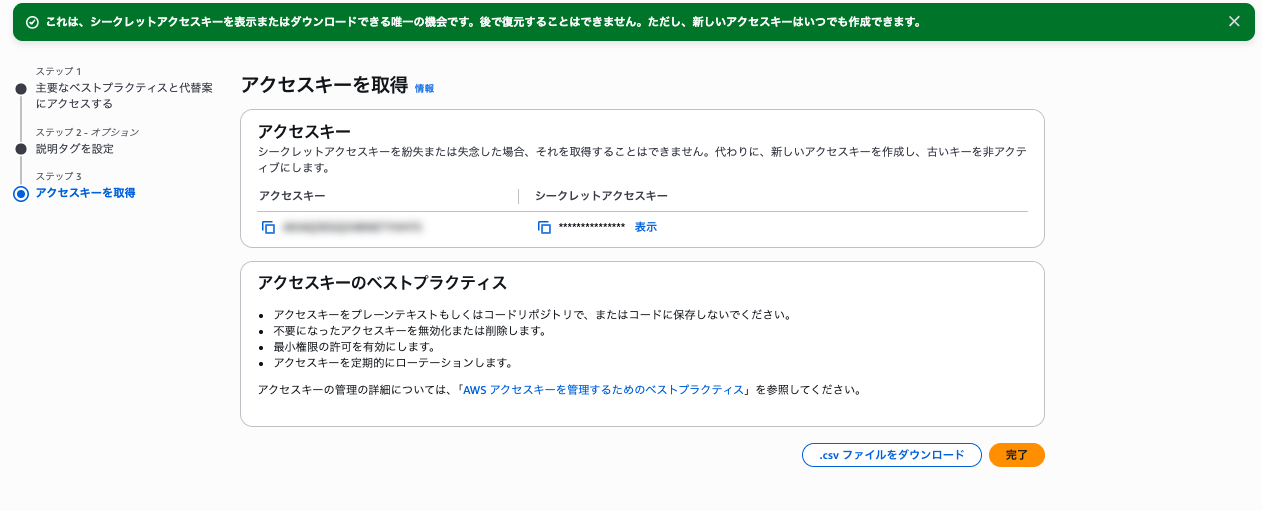Click the アクセスキー column header

(291, 196)
